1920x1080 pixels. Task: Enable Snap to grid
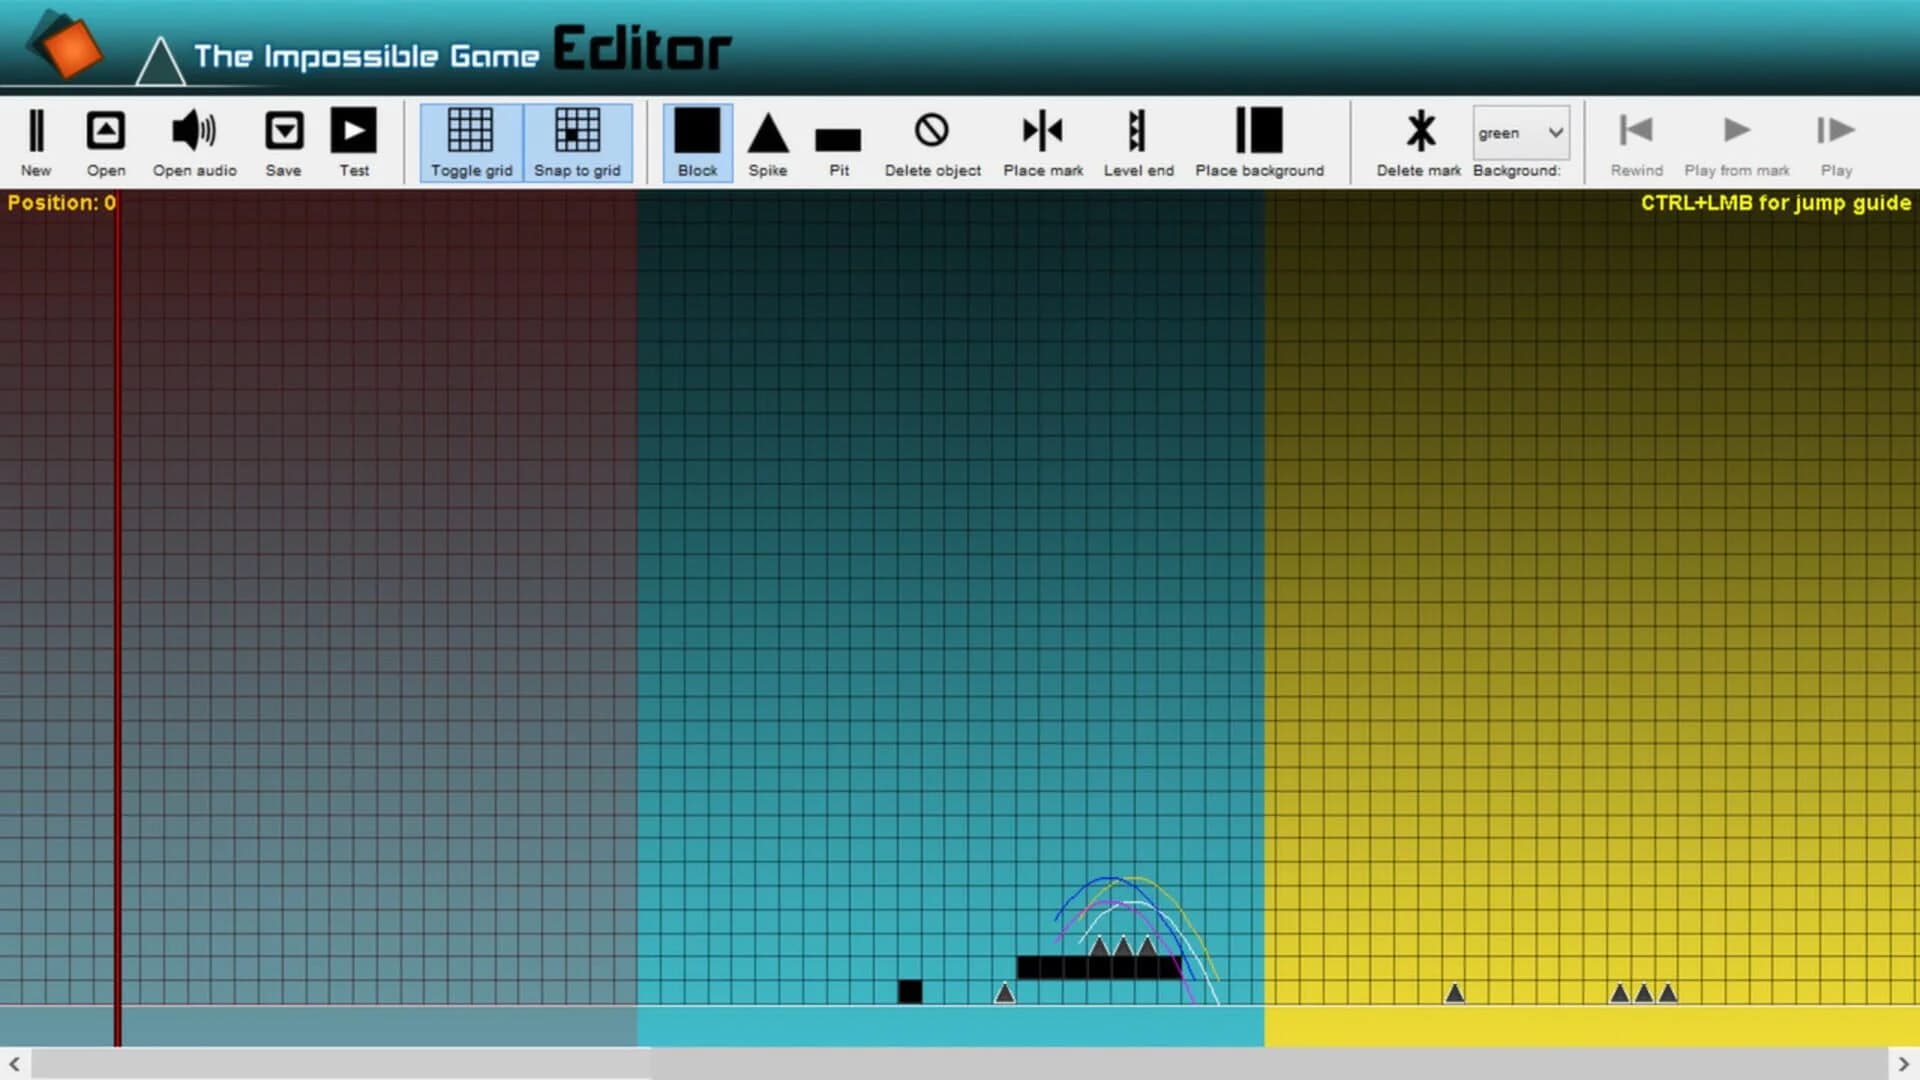[x=578, y=140]
